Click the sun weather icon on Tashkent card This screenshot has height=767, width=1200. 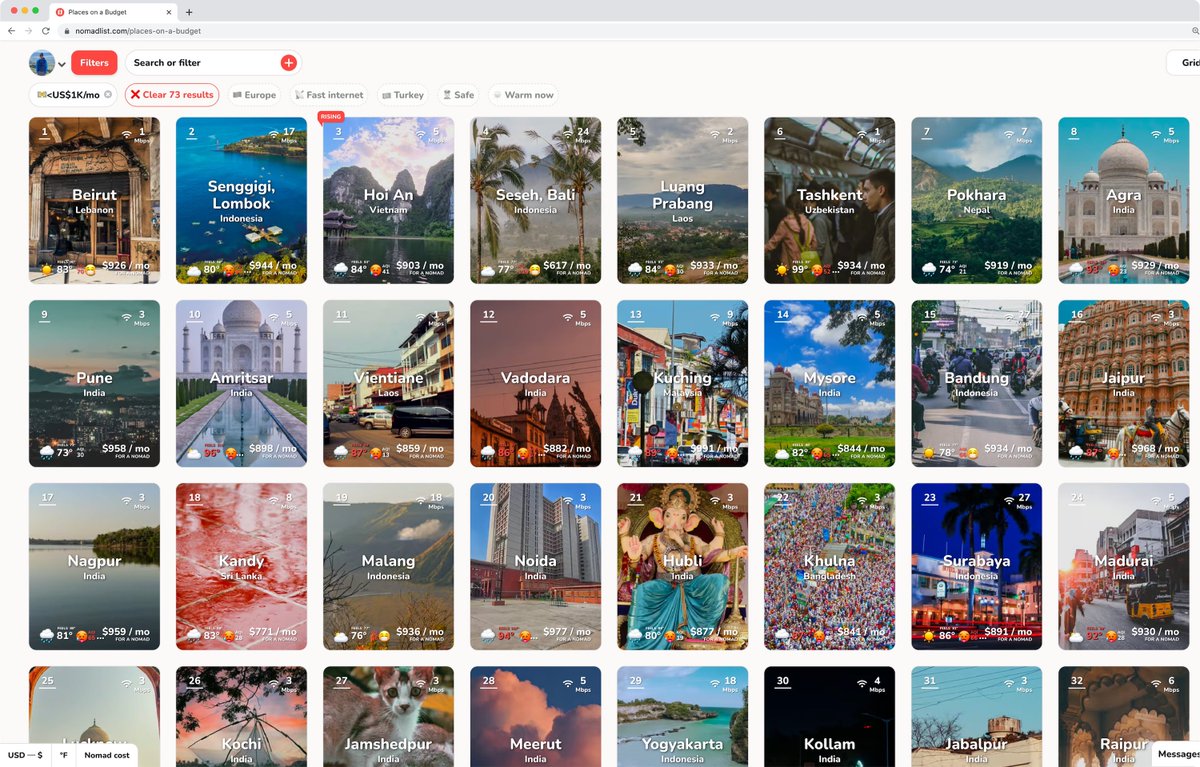point(782,270)
